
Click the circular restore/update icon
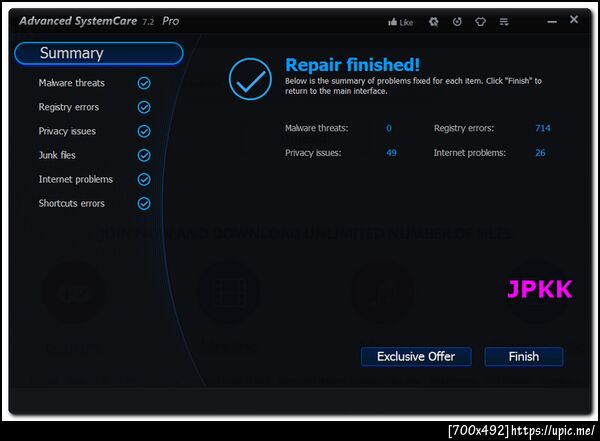457,22
